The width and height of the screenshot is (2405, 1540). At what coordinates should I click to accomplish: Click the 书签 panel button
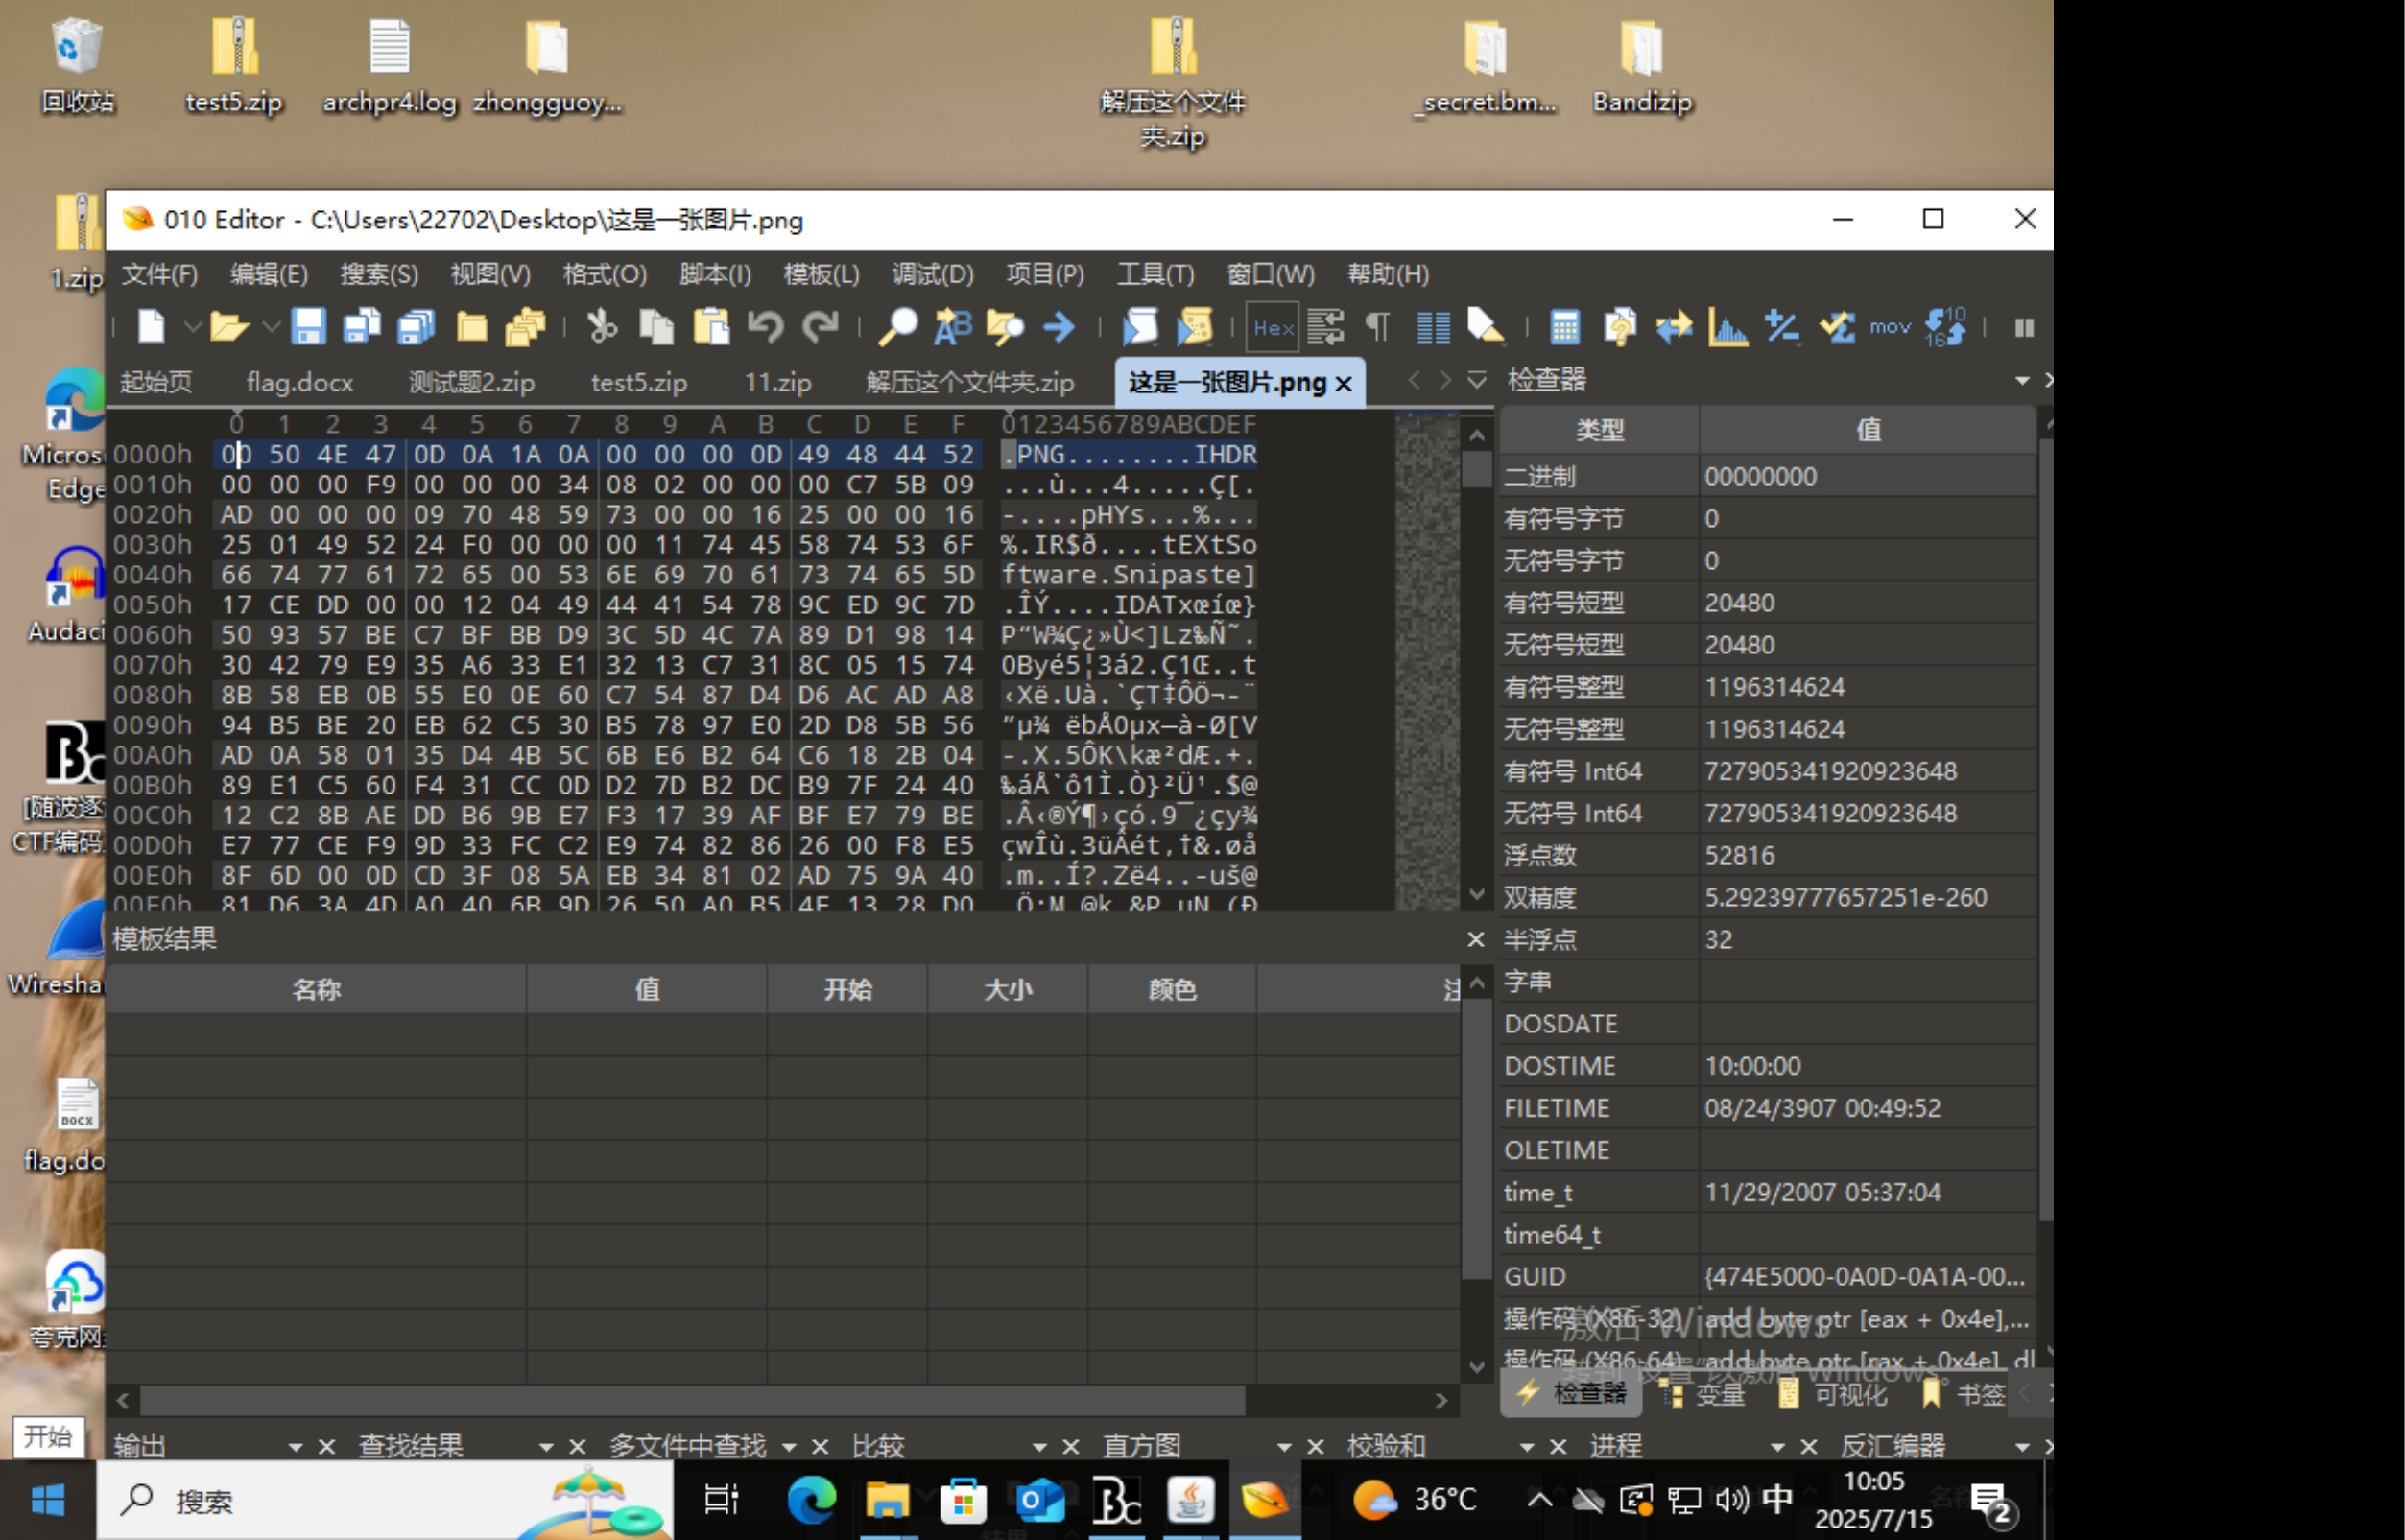pyautogui.click(x=1964, y=1394)
